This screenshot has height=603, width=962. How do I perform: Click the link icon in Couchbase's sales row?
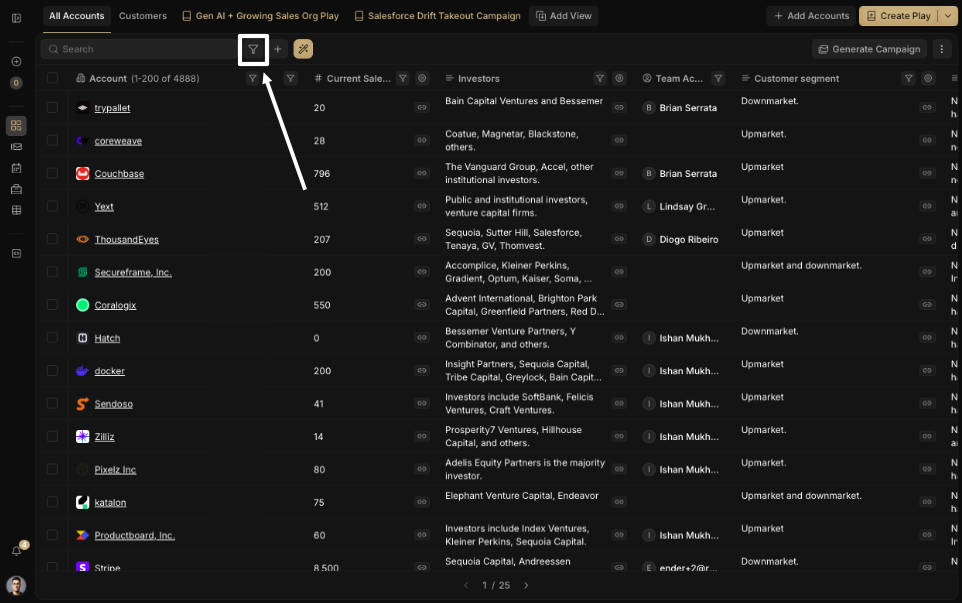coord(421,174)
